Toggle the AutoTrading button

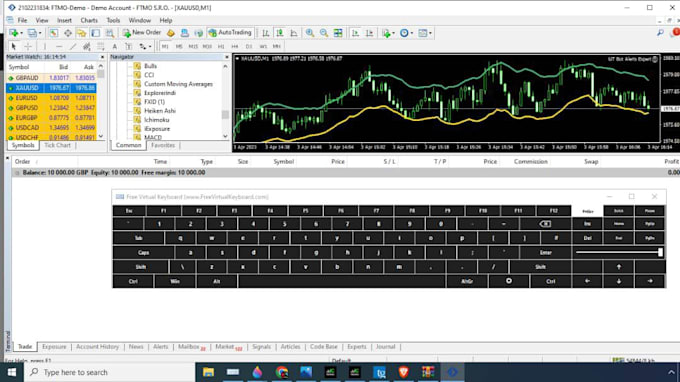230,33
